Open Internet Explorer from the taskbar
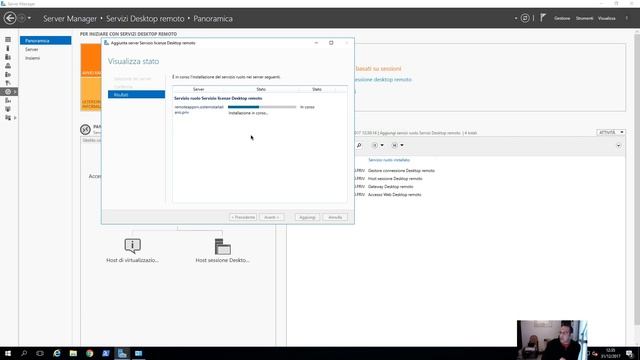This screenshot has height=360, width=640. click(57, 353)
